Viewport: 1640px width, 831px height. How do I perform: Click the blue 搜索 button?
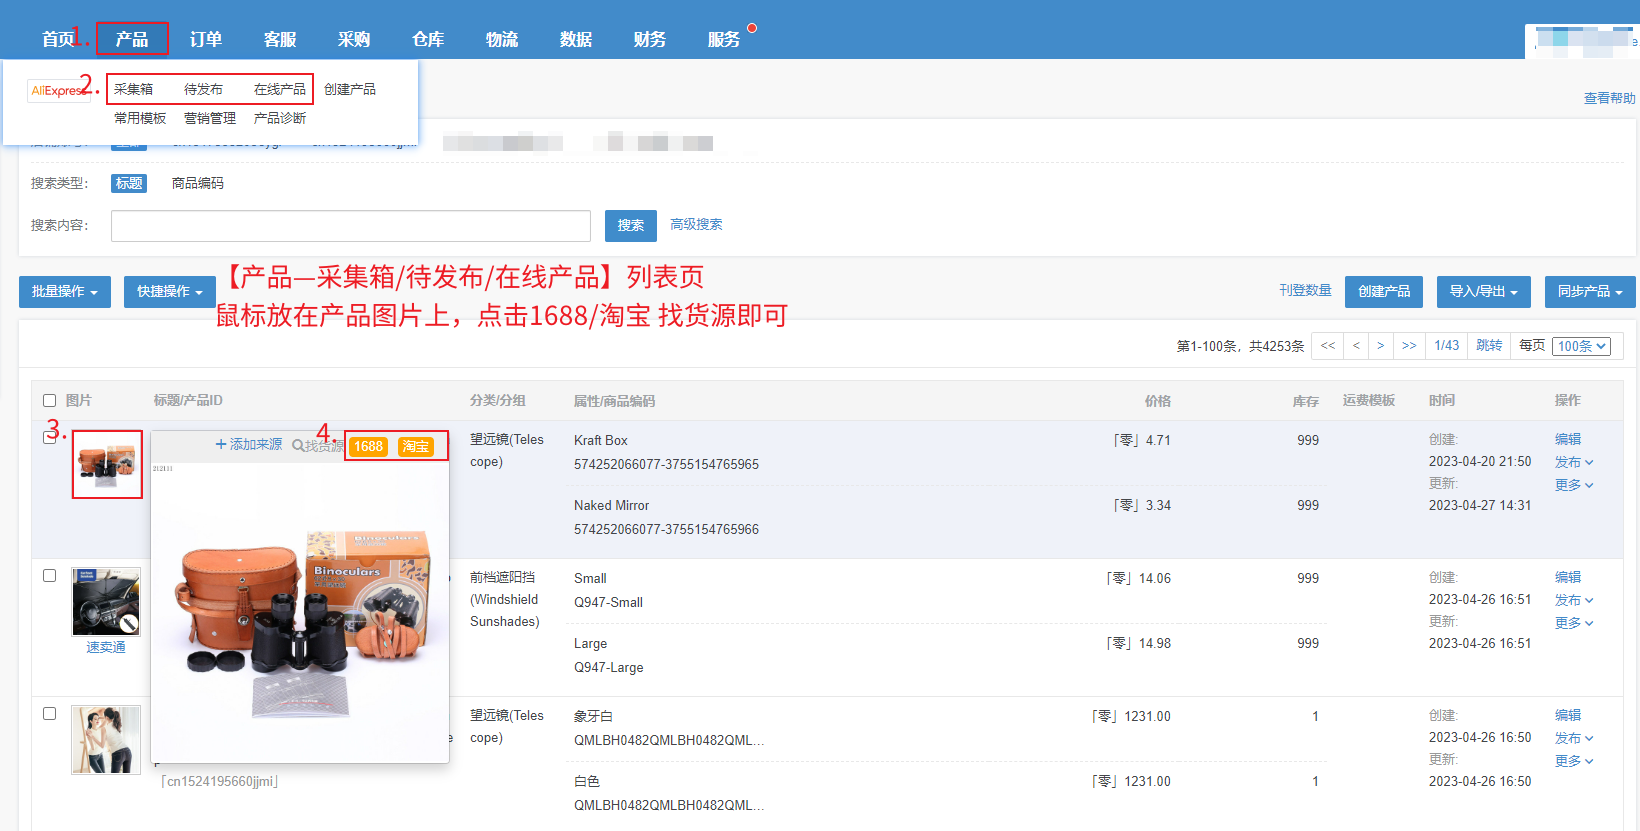click(631, 226)
